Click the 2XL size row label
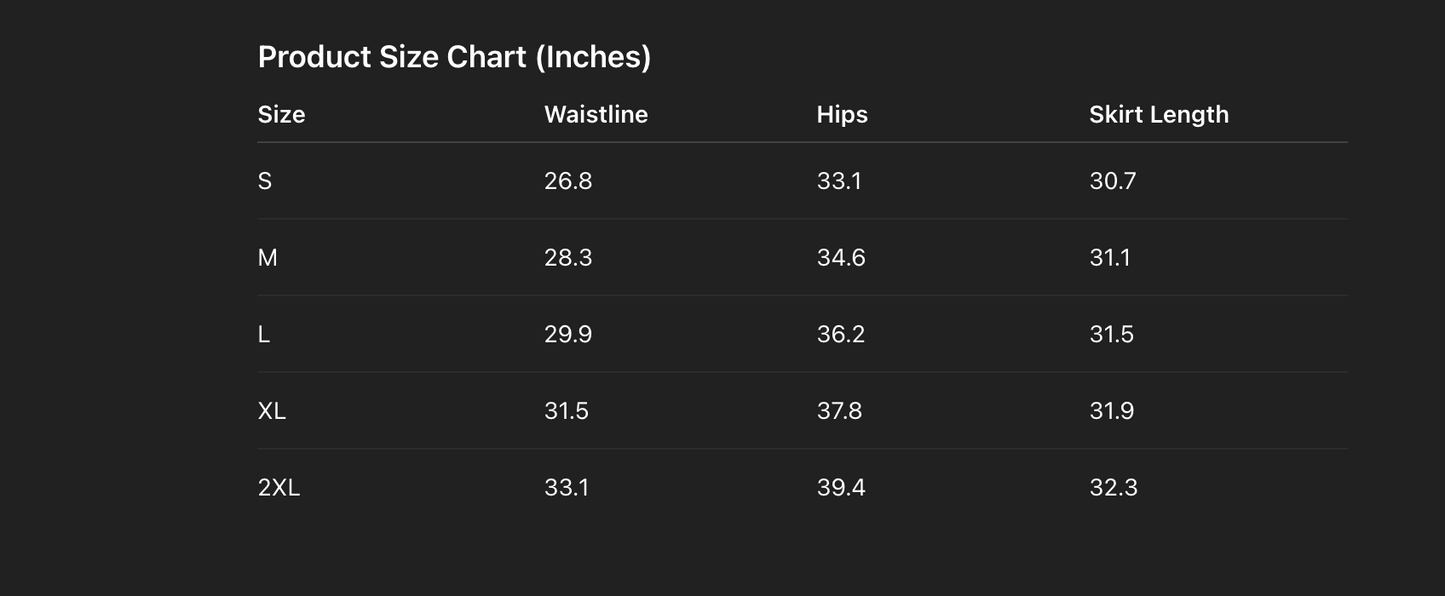1445x596 pixels. [279, 488]
